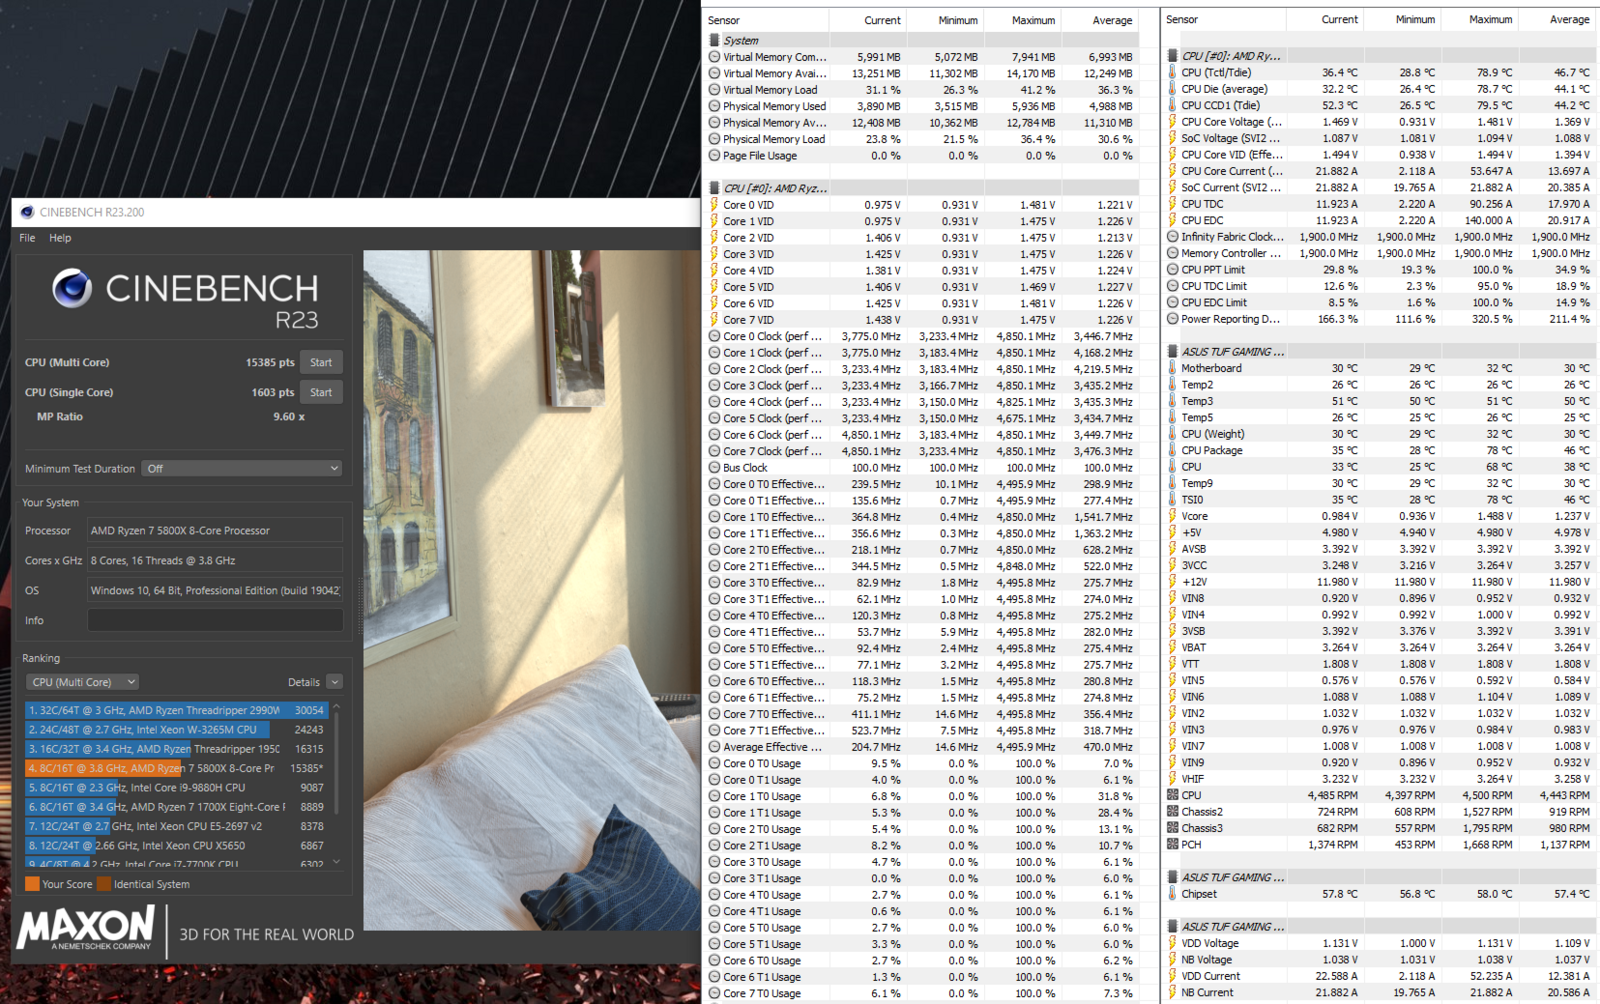Image resolution: width=1600 pixels, height=1004 pixels.
Task: Select the NB Current sensor row
Action: (x=1380, y=992)
